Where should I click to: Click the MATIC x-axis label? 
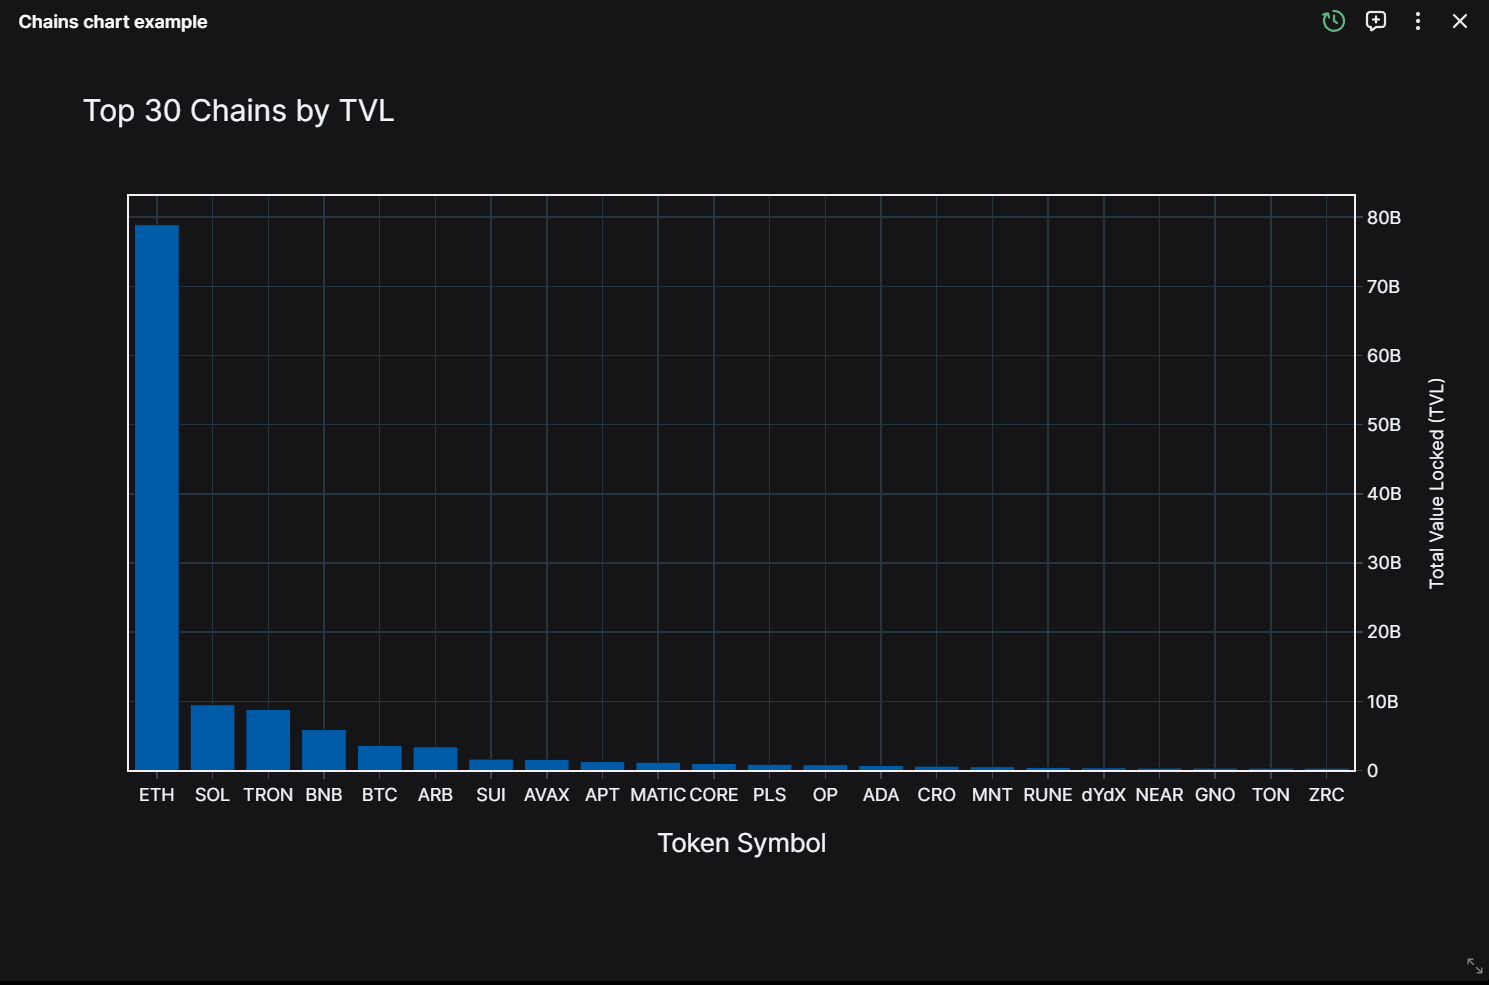point(658,795)
